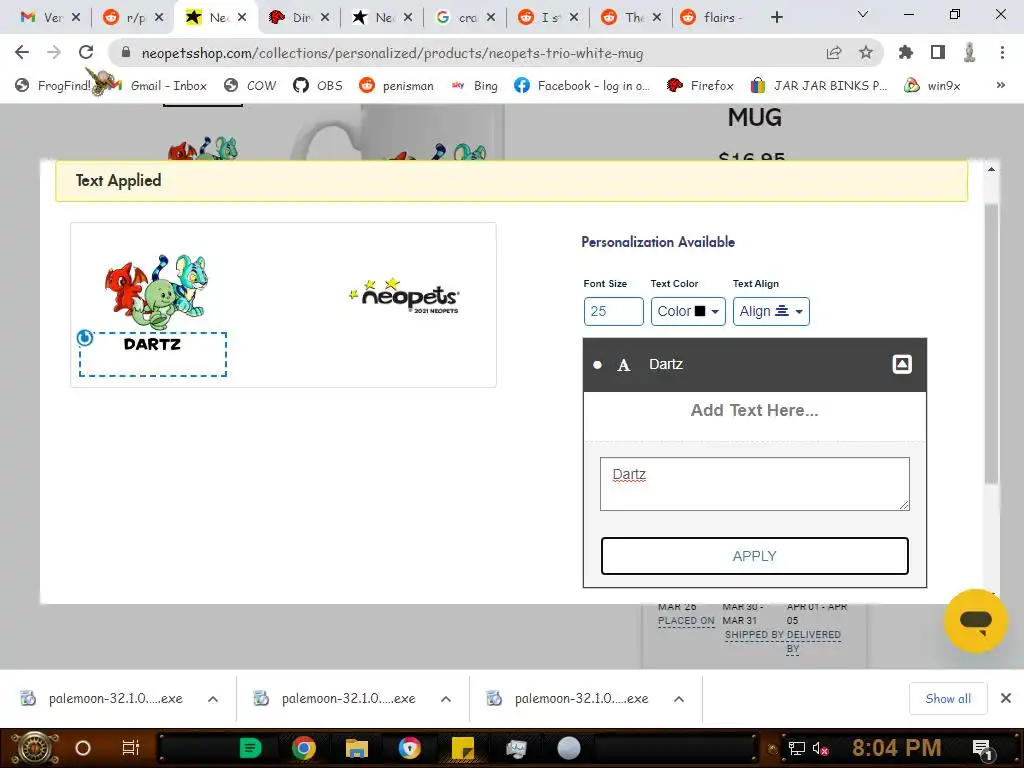Open the tab search chevron
Screen dimensions: 1024x768
(863, 14)
